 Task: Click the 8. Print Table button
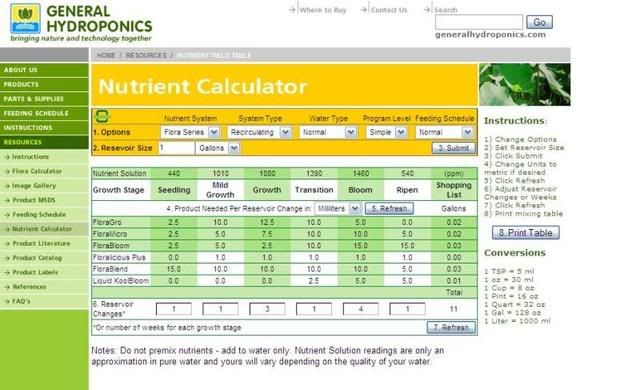tap(525, 233)
